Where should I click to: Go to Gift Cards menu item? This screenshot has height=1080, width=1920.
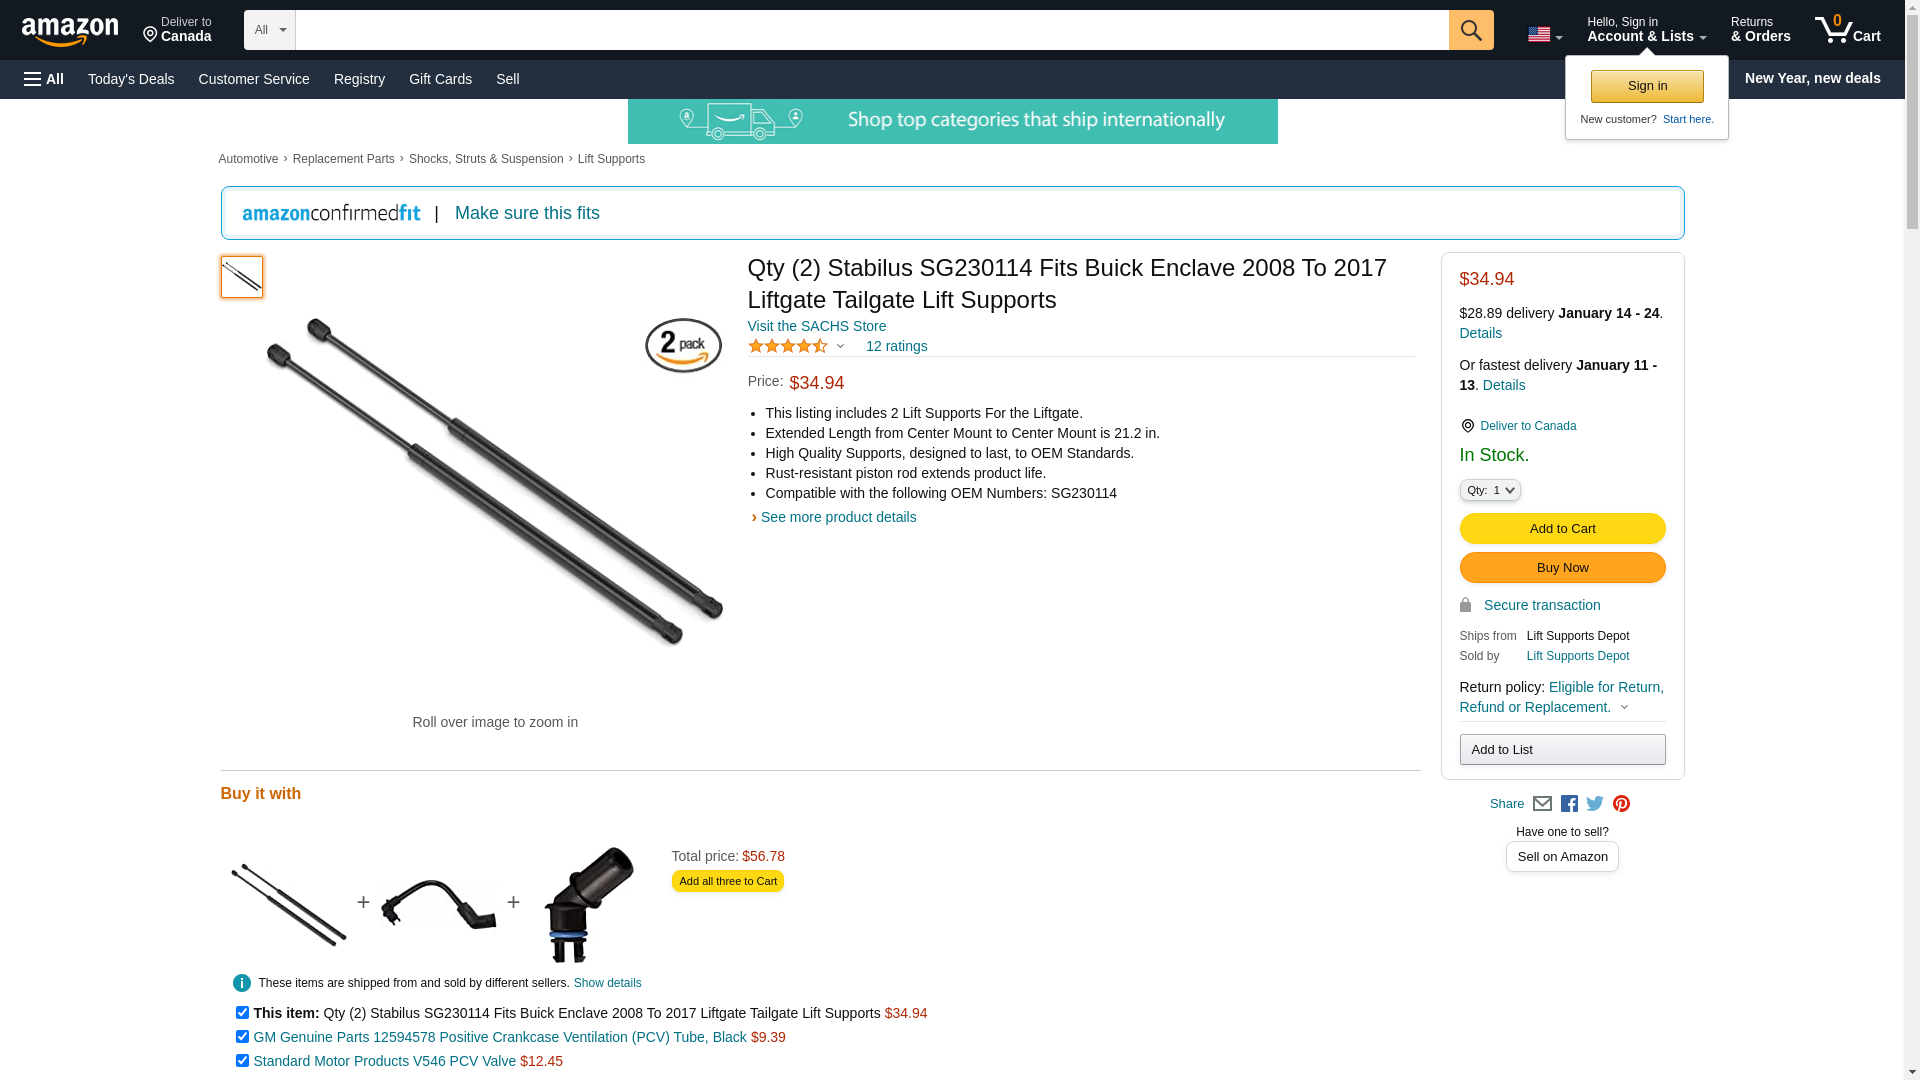[x=440, y=79]
